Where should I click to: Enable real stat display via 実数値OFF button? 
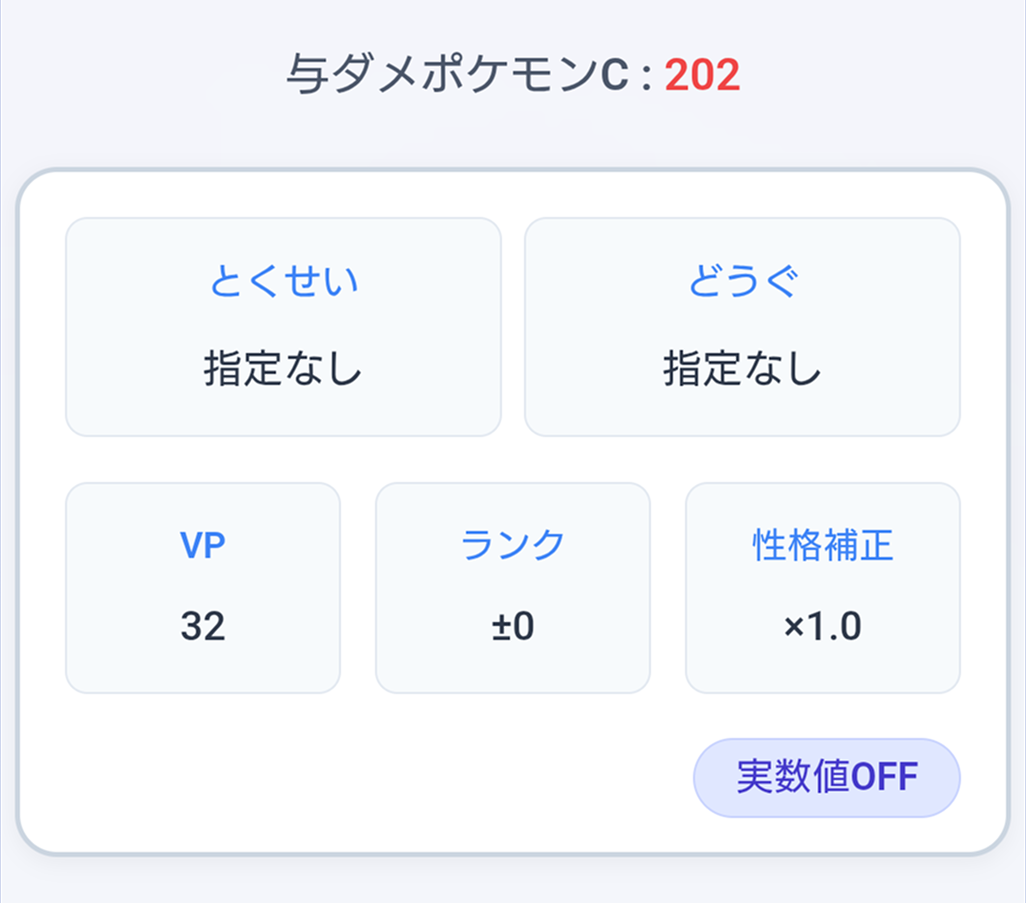(826, 777)
